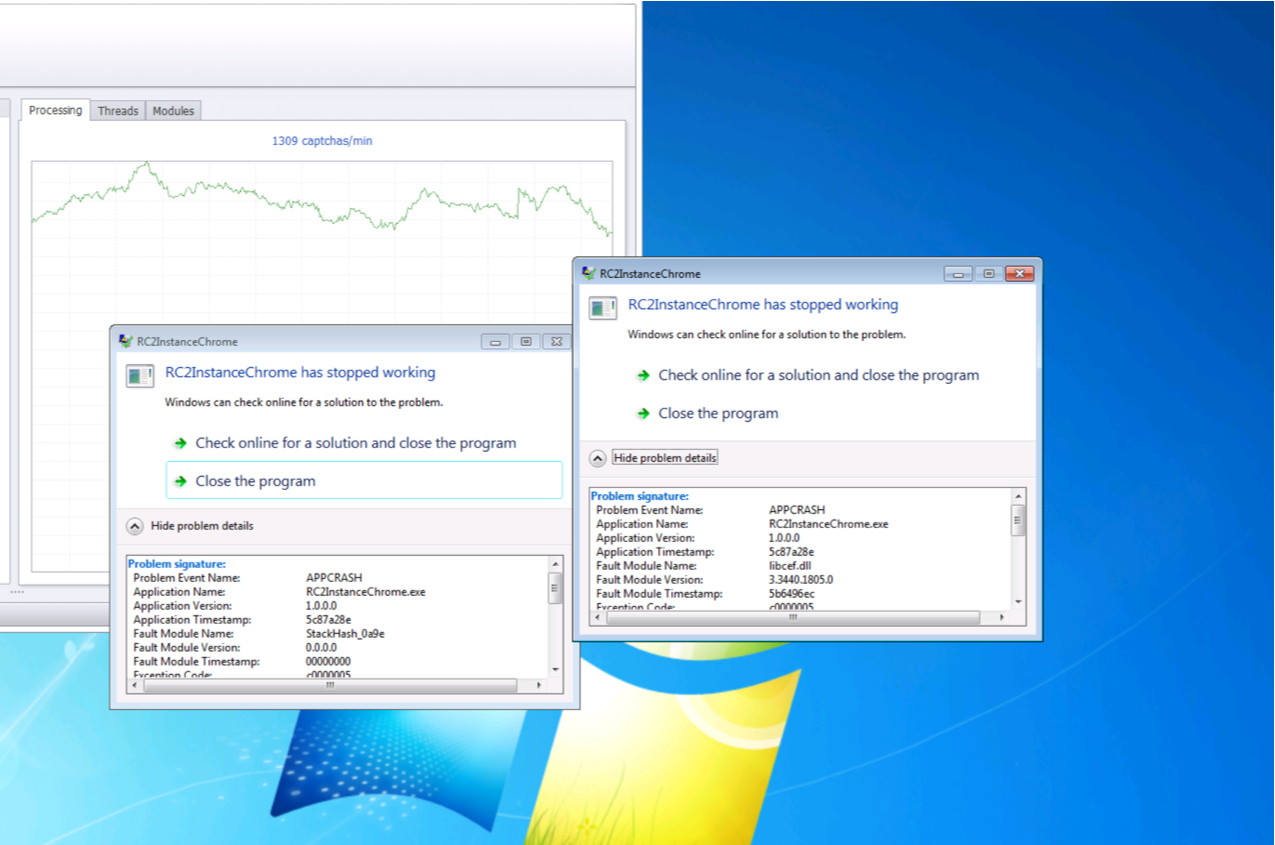Click green arrow beside 'Close the program' in right dialog
This screenshot has width=1275, height=845.
(x=644, y=413)
